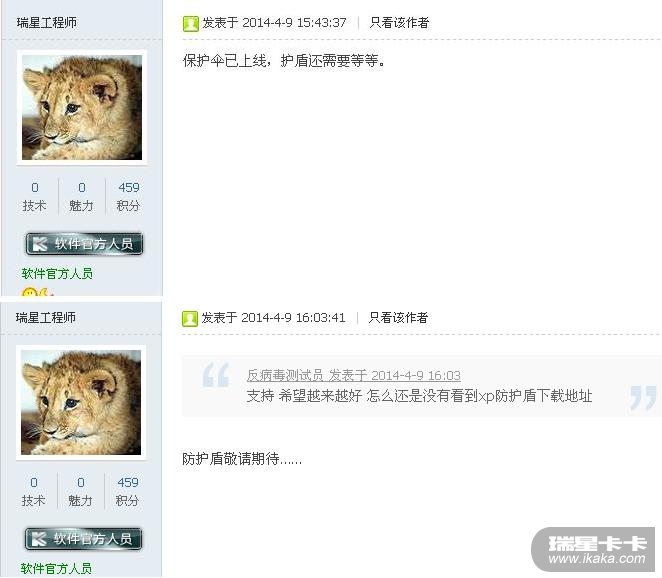Click the 软件官方人员 badge in first profile
662x578 pixels.
tap(84, 244)
